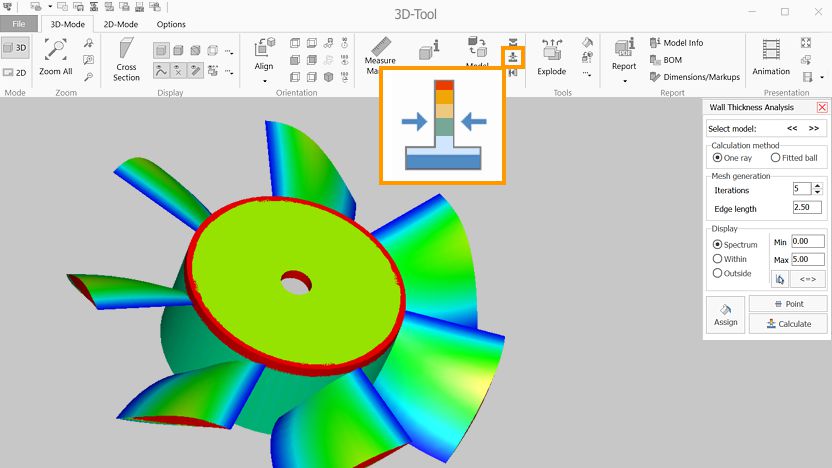Screen dimensions: 832x468
Task: Click the Edge length input field
Action: click(x=806, y=208)
